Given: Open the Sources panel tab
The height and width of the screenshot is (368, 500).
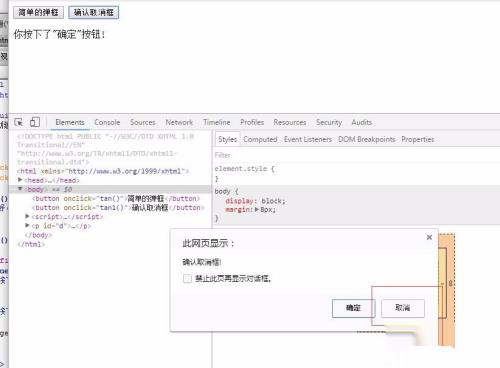Looking at the screenshot, I should click(x=143, y=122).
